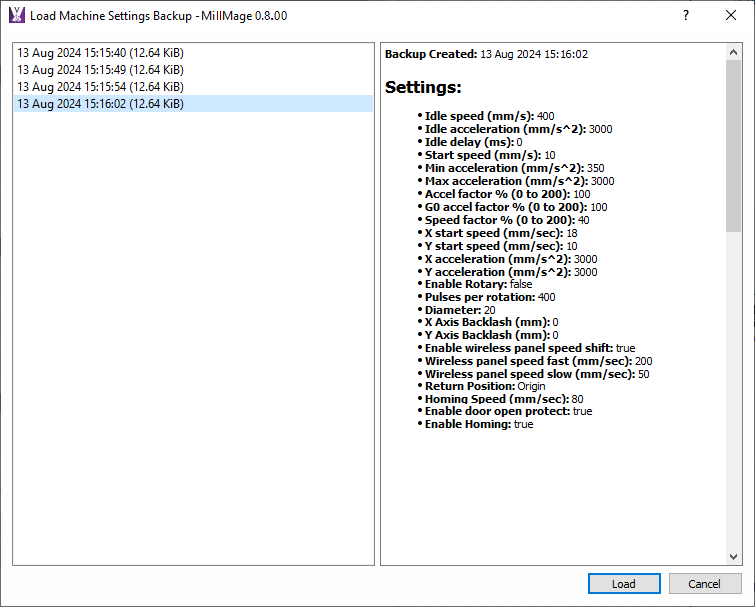Click the blue Origin return position value

[x=531, y=386]
